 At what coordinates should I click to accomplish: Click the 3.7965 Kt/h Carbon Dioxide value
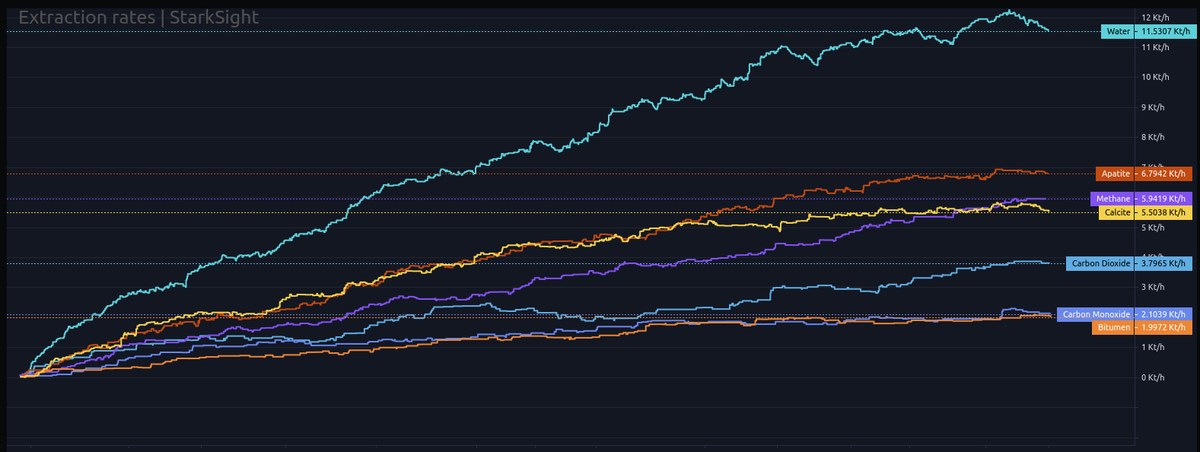click(x=1165, y=264)
